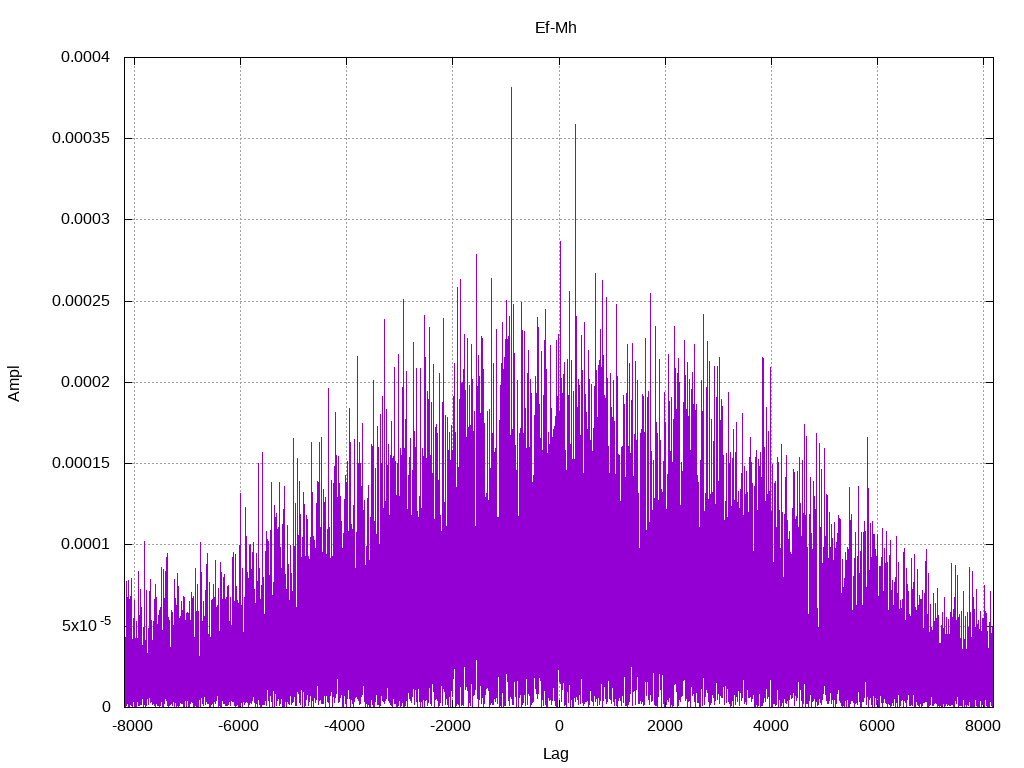The height and width of the screenshot is (768, 1024).
Task: Click the x-axis value -2000
Action: 451,726
